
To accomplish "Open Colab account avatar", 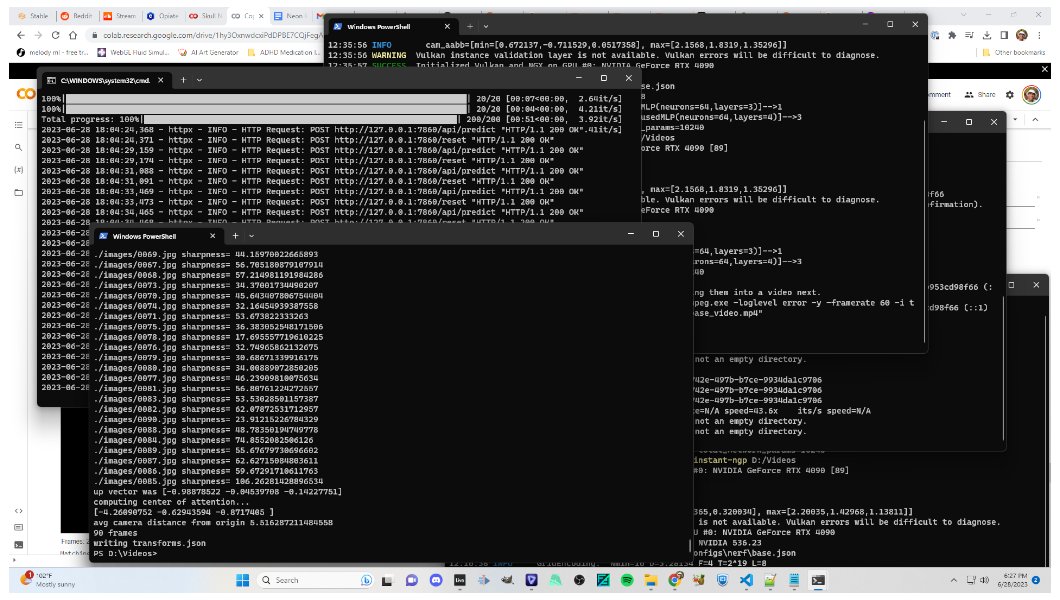I will [x=1032, y=95].
